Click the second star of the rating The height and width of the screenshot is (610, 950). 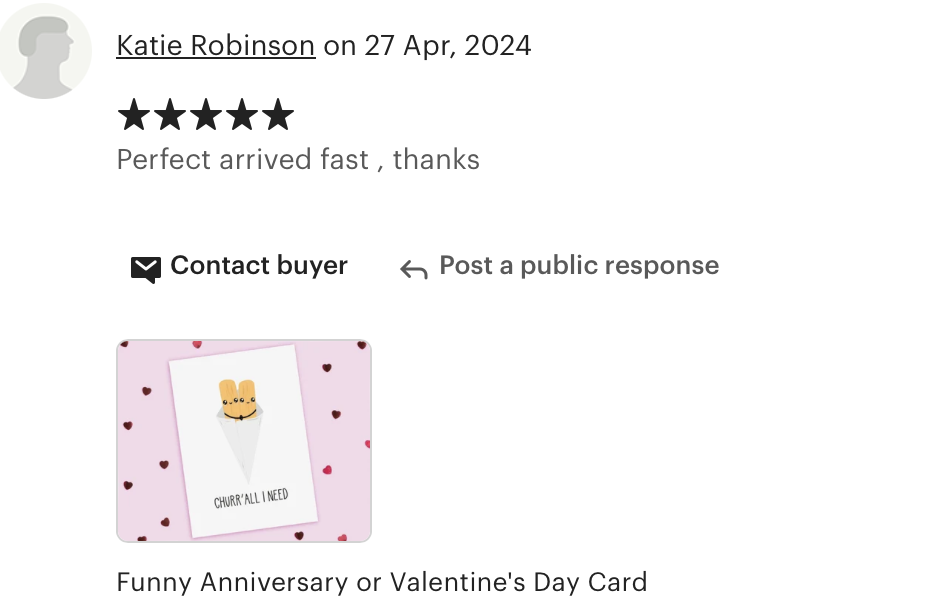[x=170, y=114]
